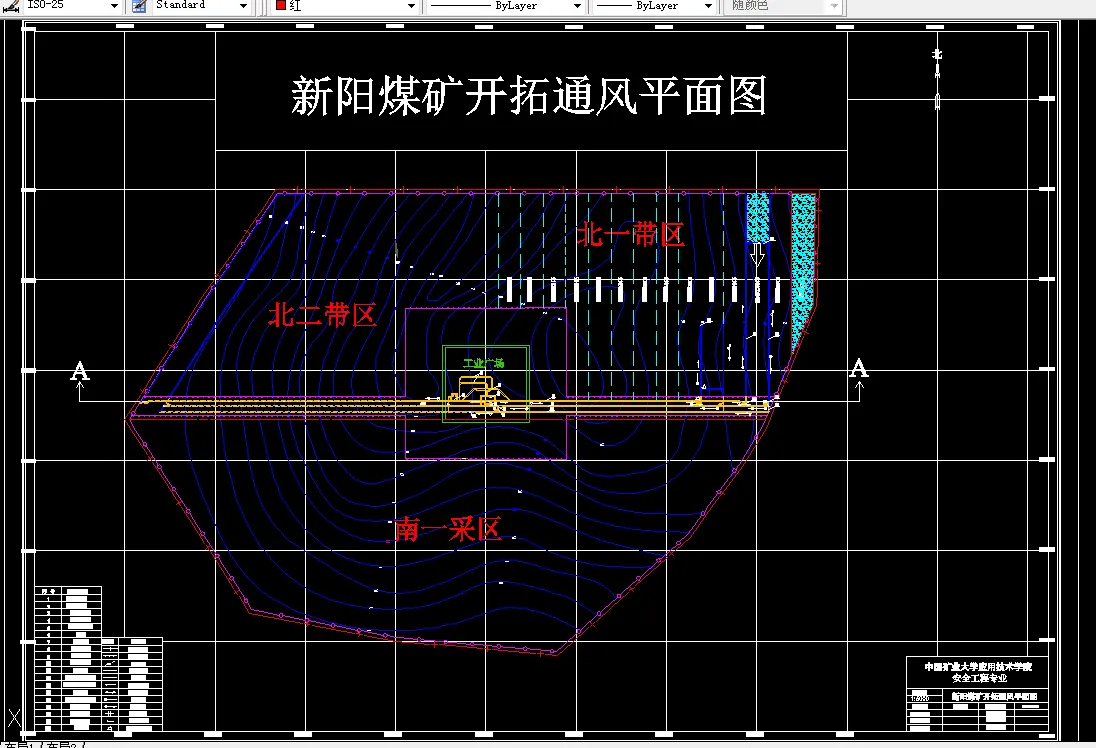The image size is (1096, 748).
Task: Switch to the 布局1 layout tab
Action: [x=18, y=744]
